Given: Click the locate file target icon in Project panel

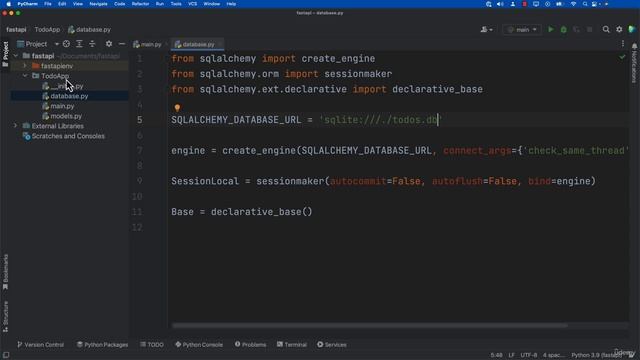Looking at the screenshot, I should point(66,44).
